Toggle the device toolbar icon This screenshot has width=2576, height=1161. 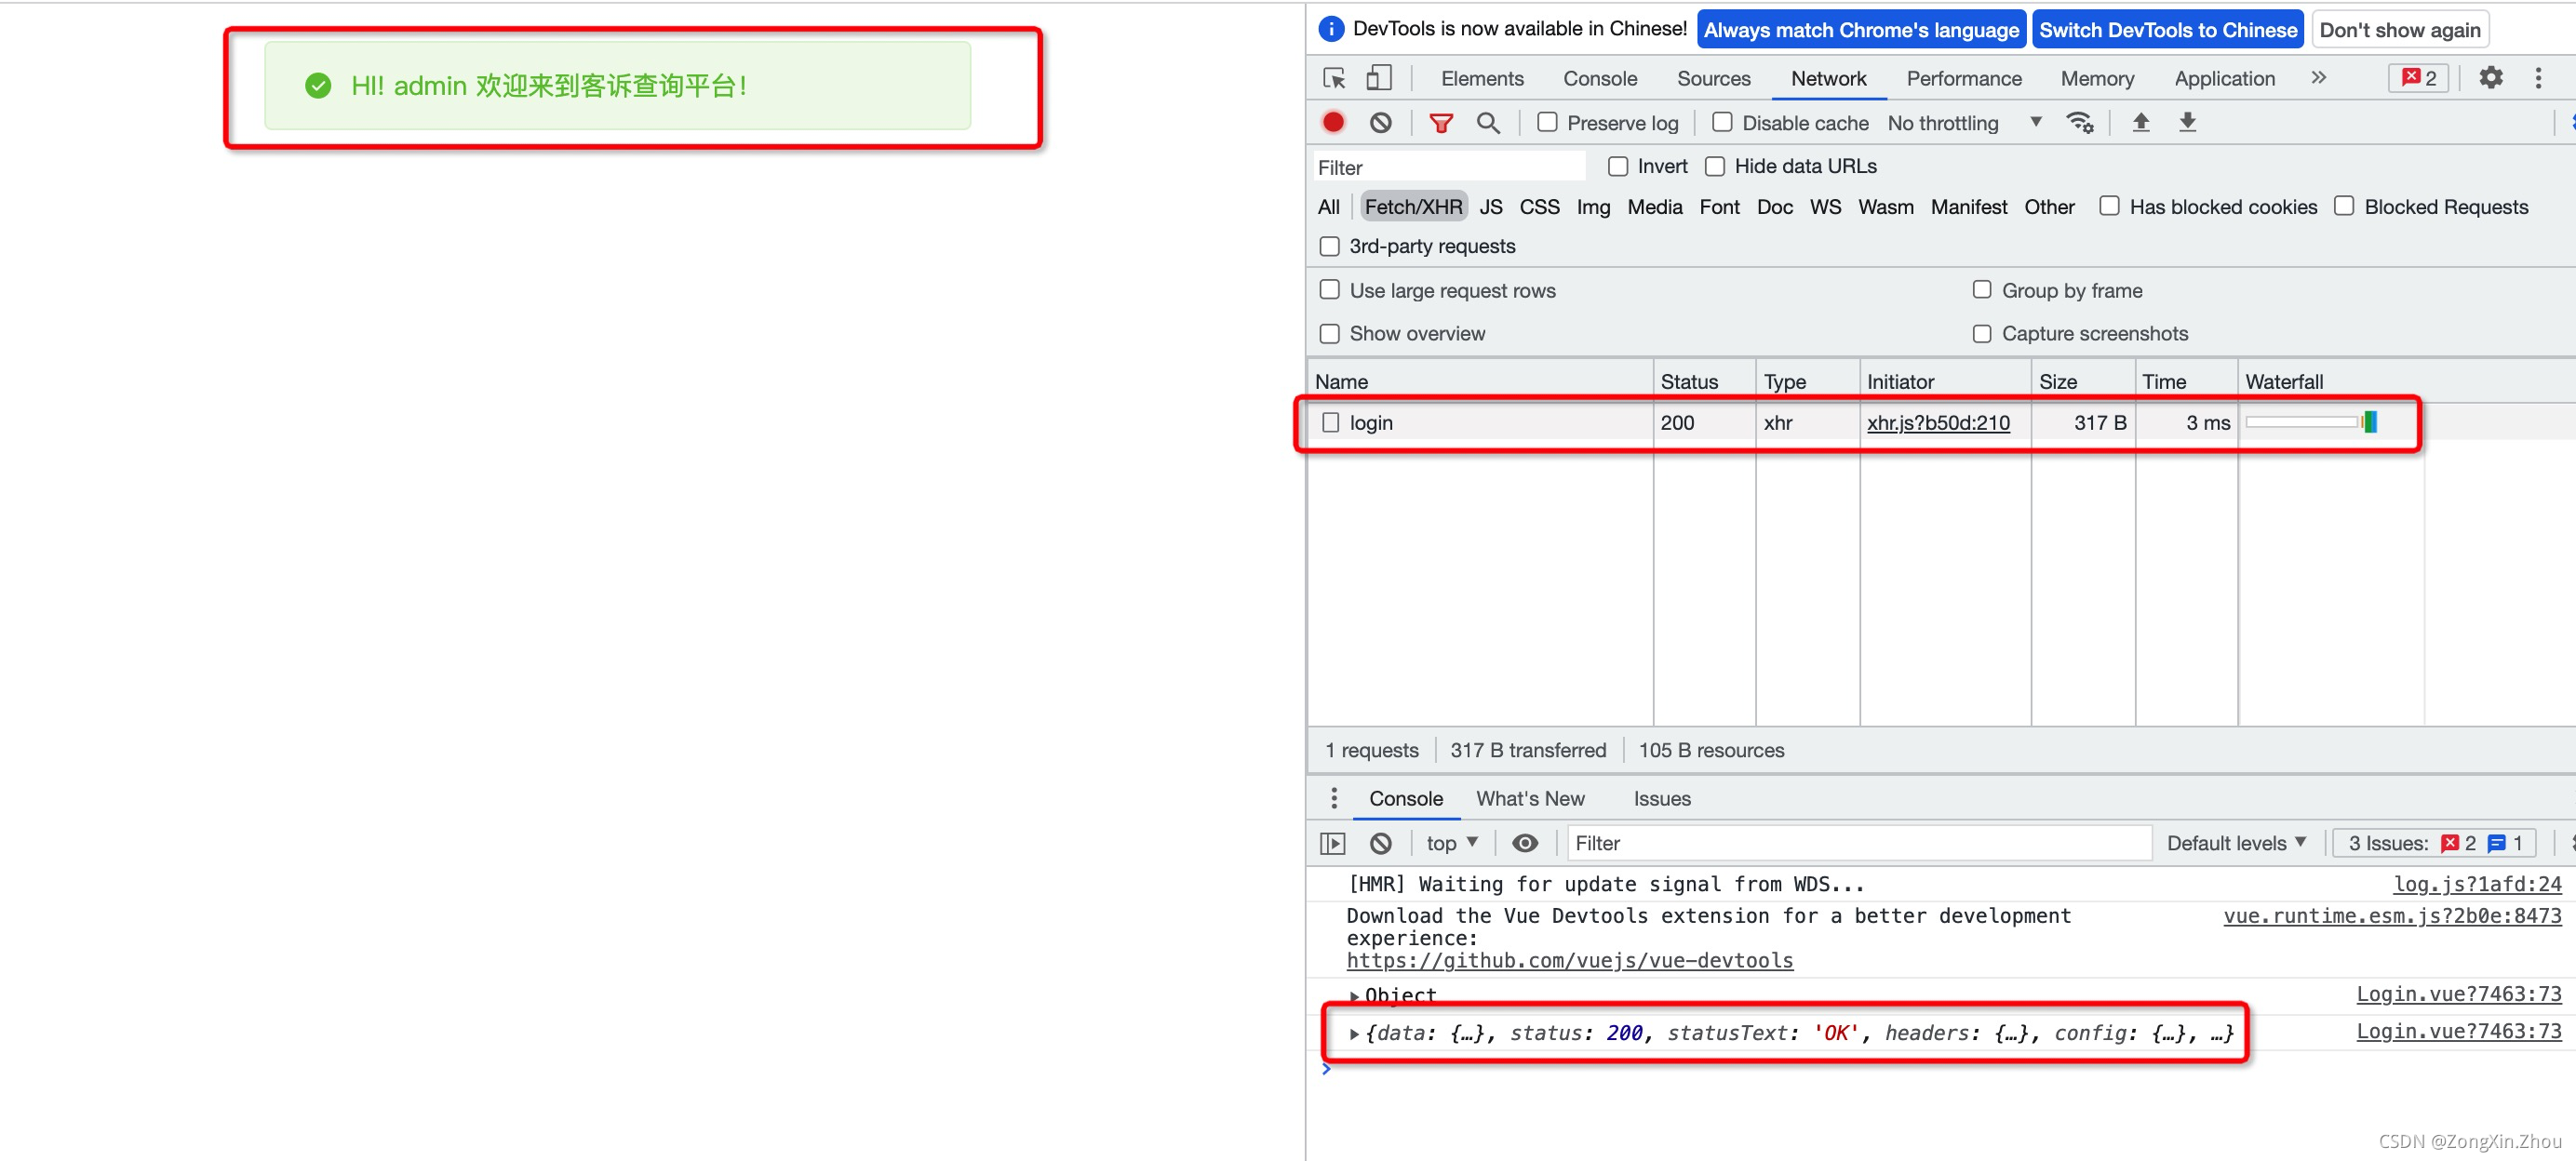tap(1379, 78)
